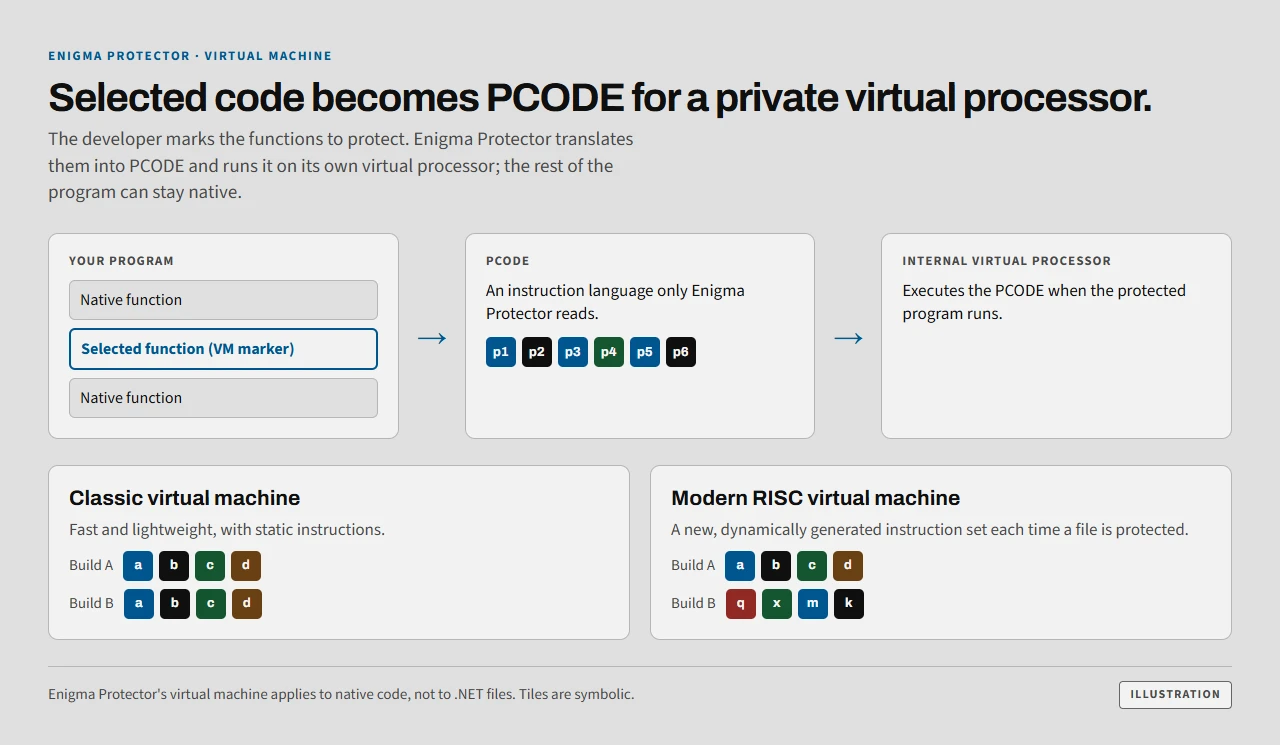Screen dimensions: 1280x745
Task: Click the "Modern RISC virtual machine" heading
Action: coord(816,498)
